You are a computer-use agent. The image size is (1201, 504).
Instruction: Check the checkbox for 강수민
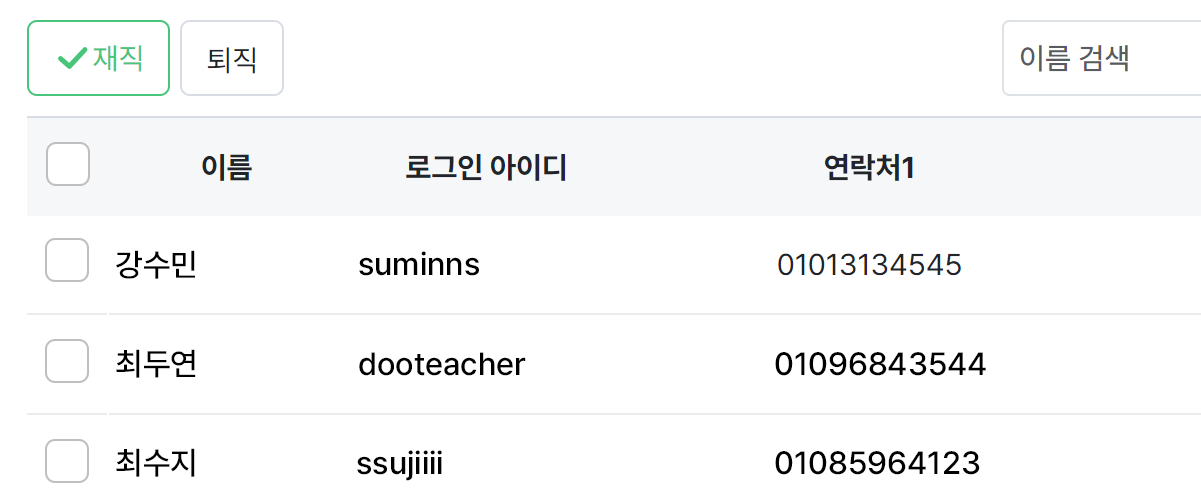68,264
